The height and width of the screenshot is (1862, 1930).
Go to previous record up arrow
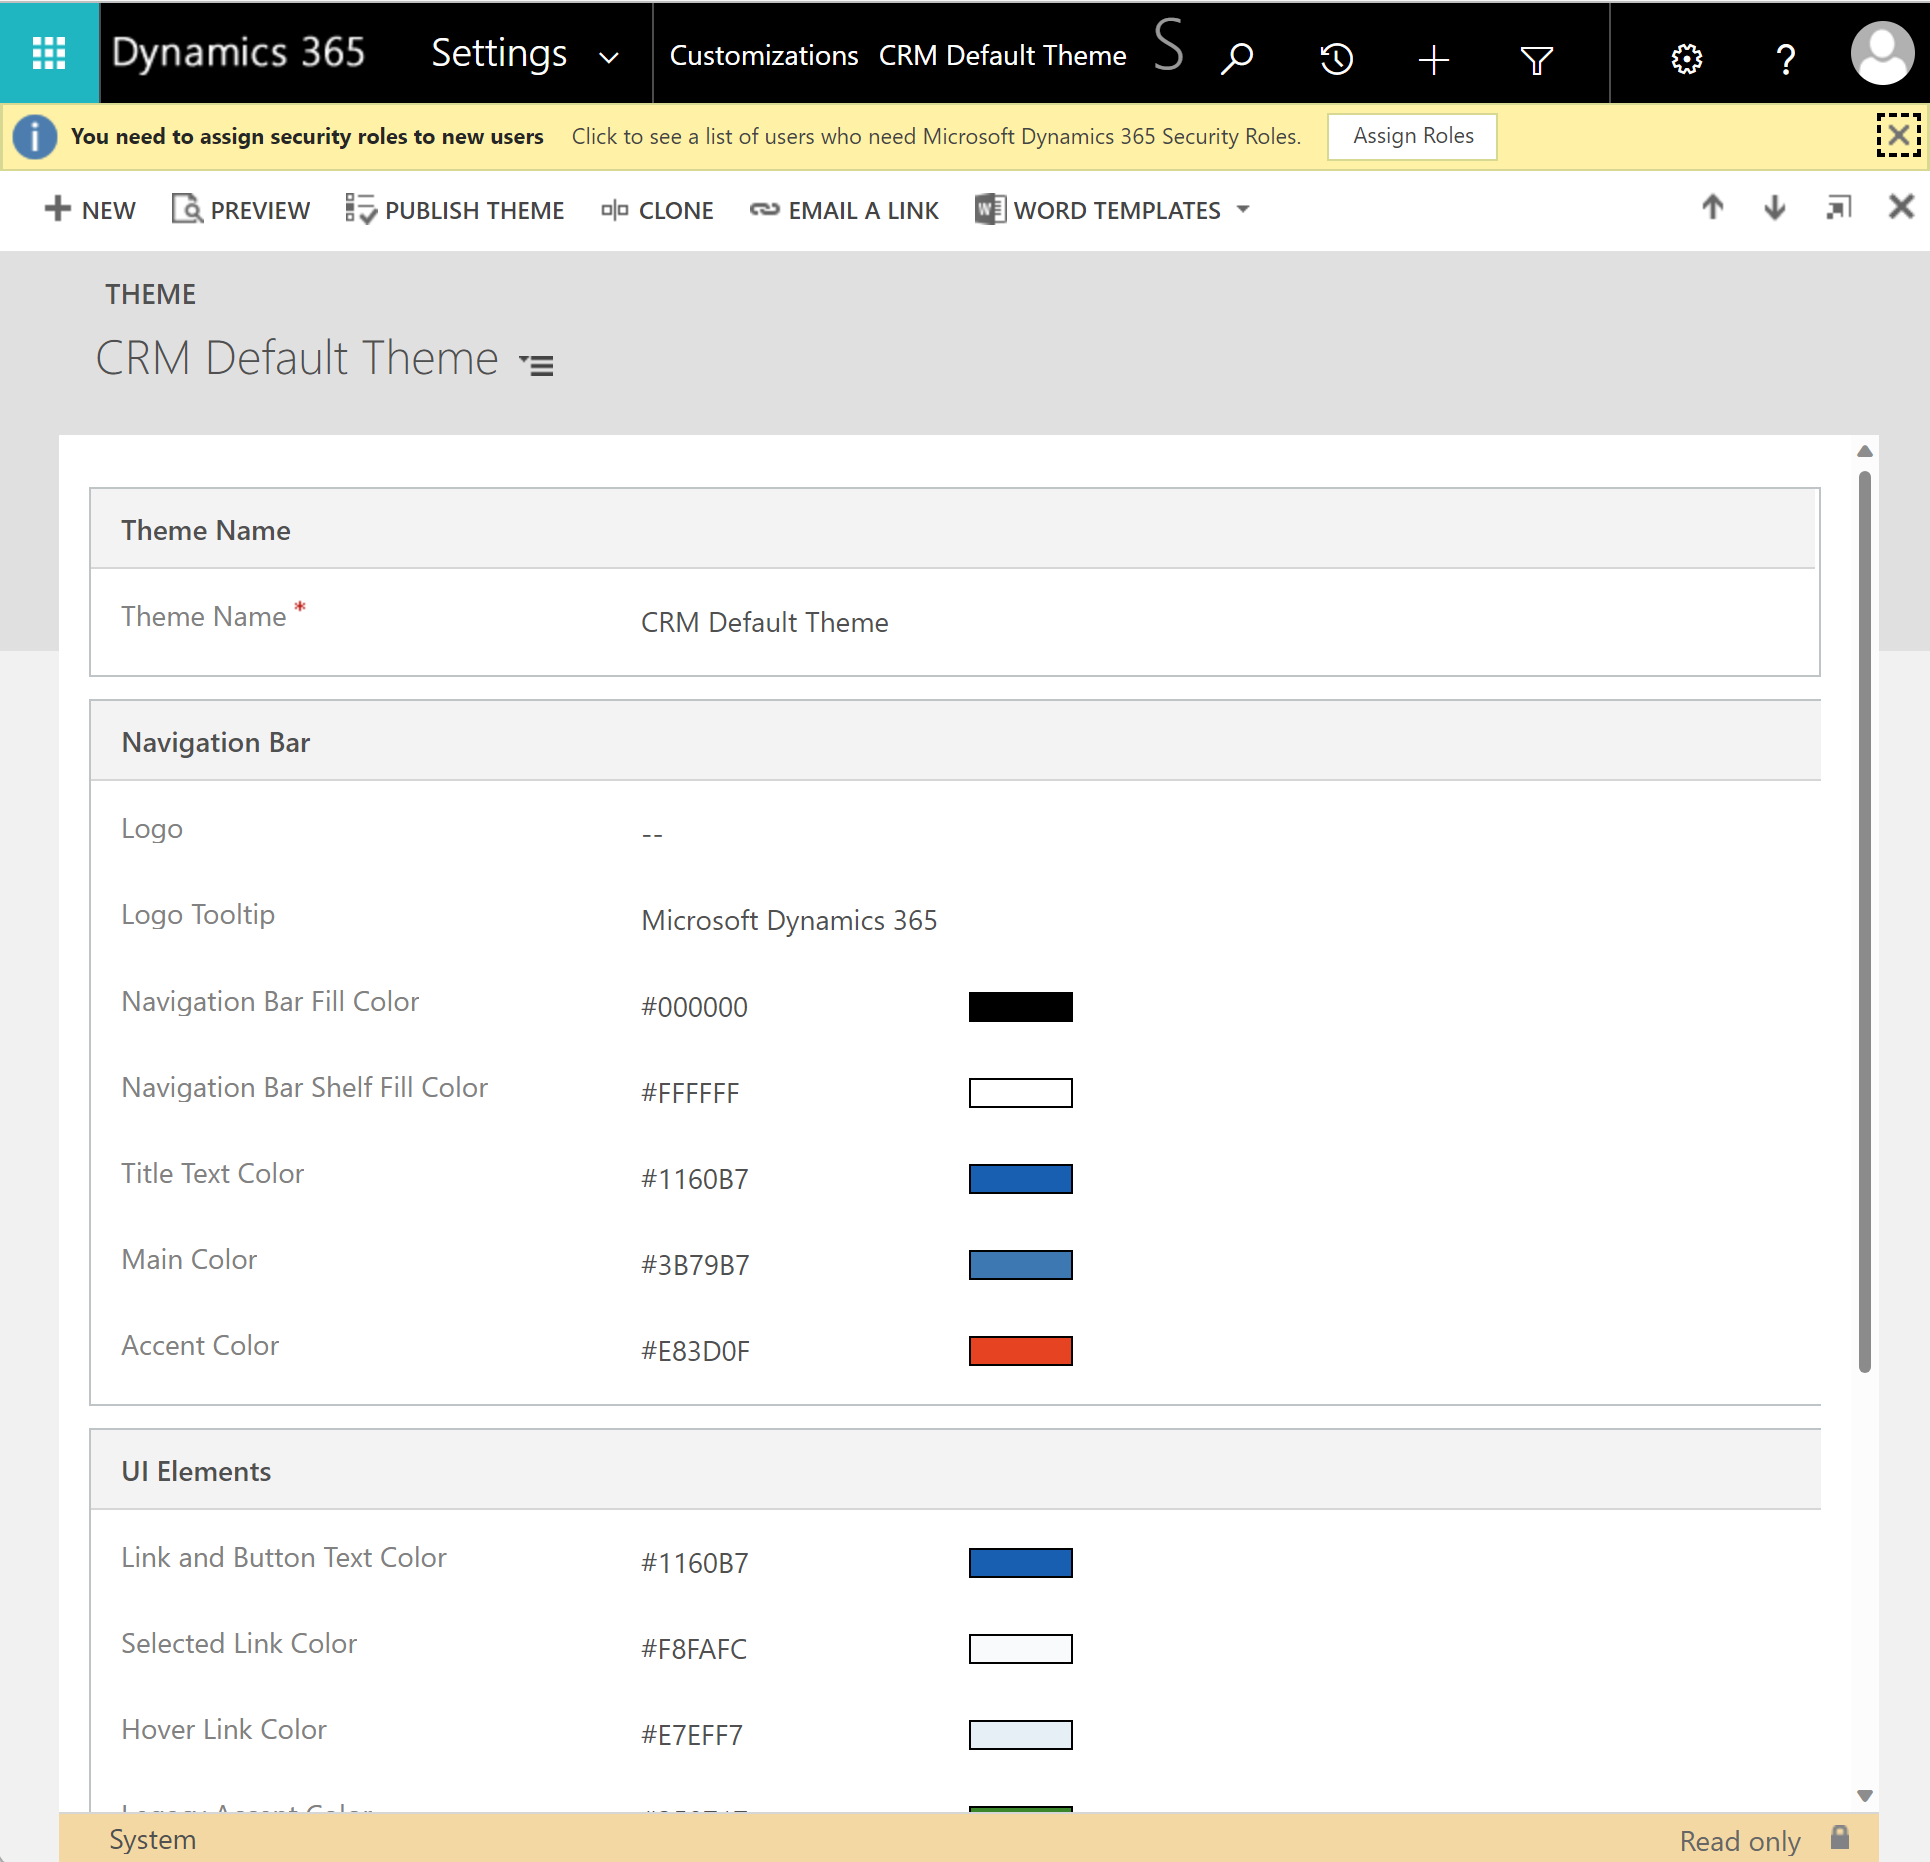1713,207
